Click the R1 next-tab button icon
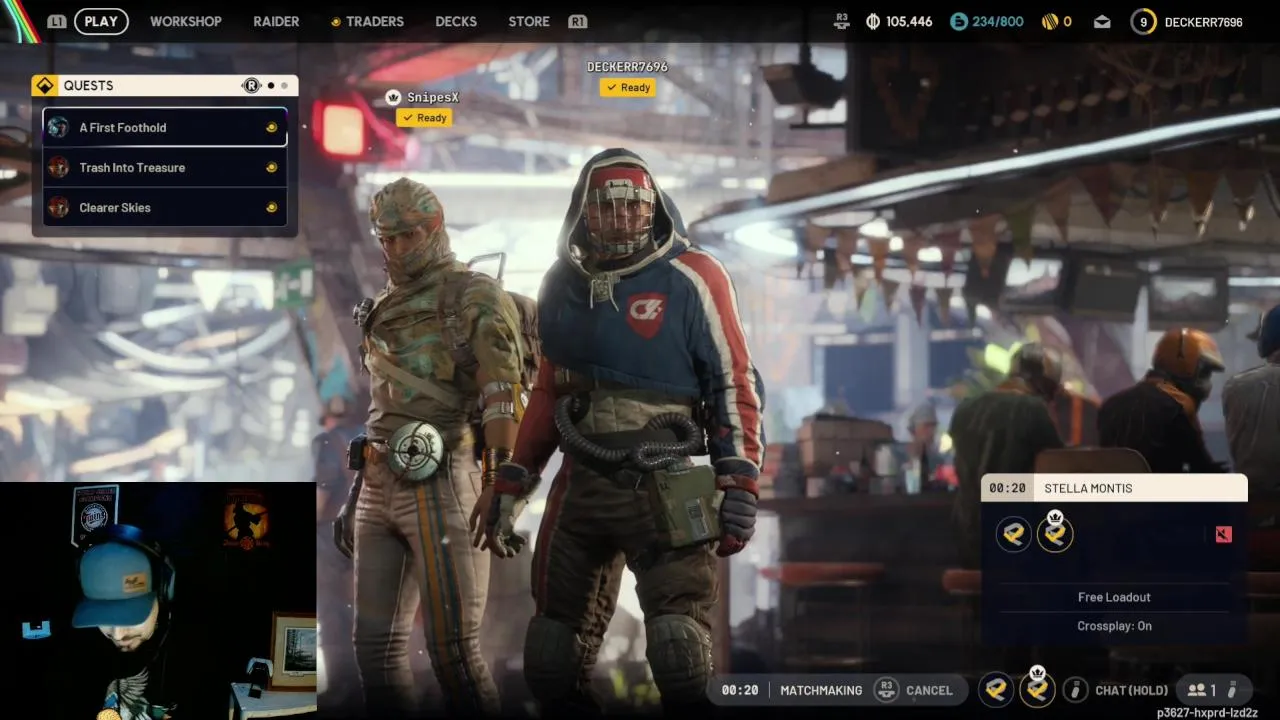This screenshot has height=720, width=1280. [577, 21]
